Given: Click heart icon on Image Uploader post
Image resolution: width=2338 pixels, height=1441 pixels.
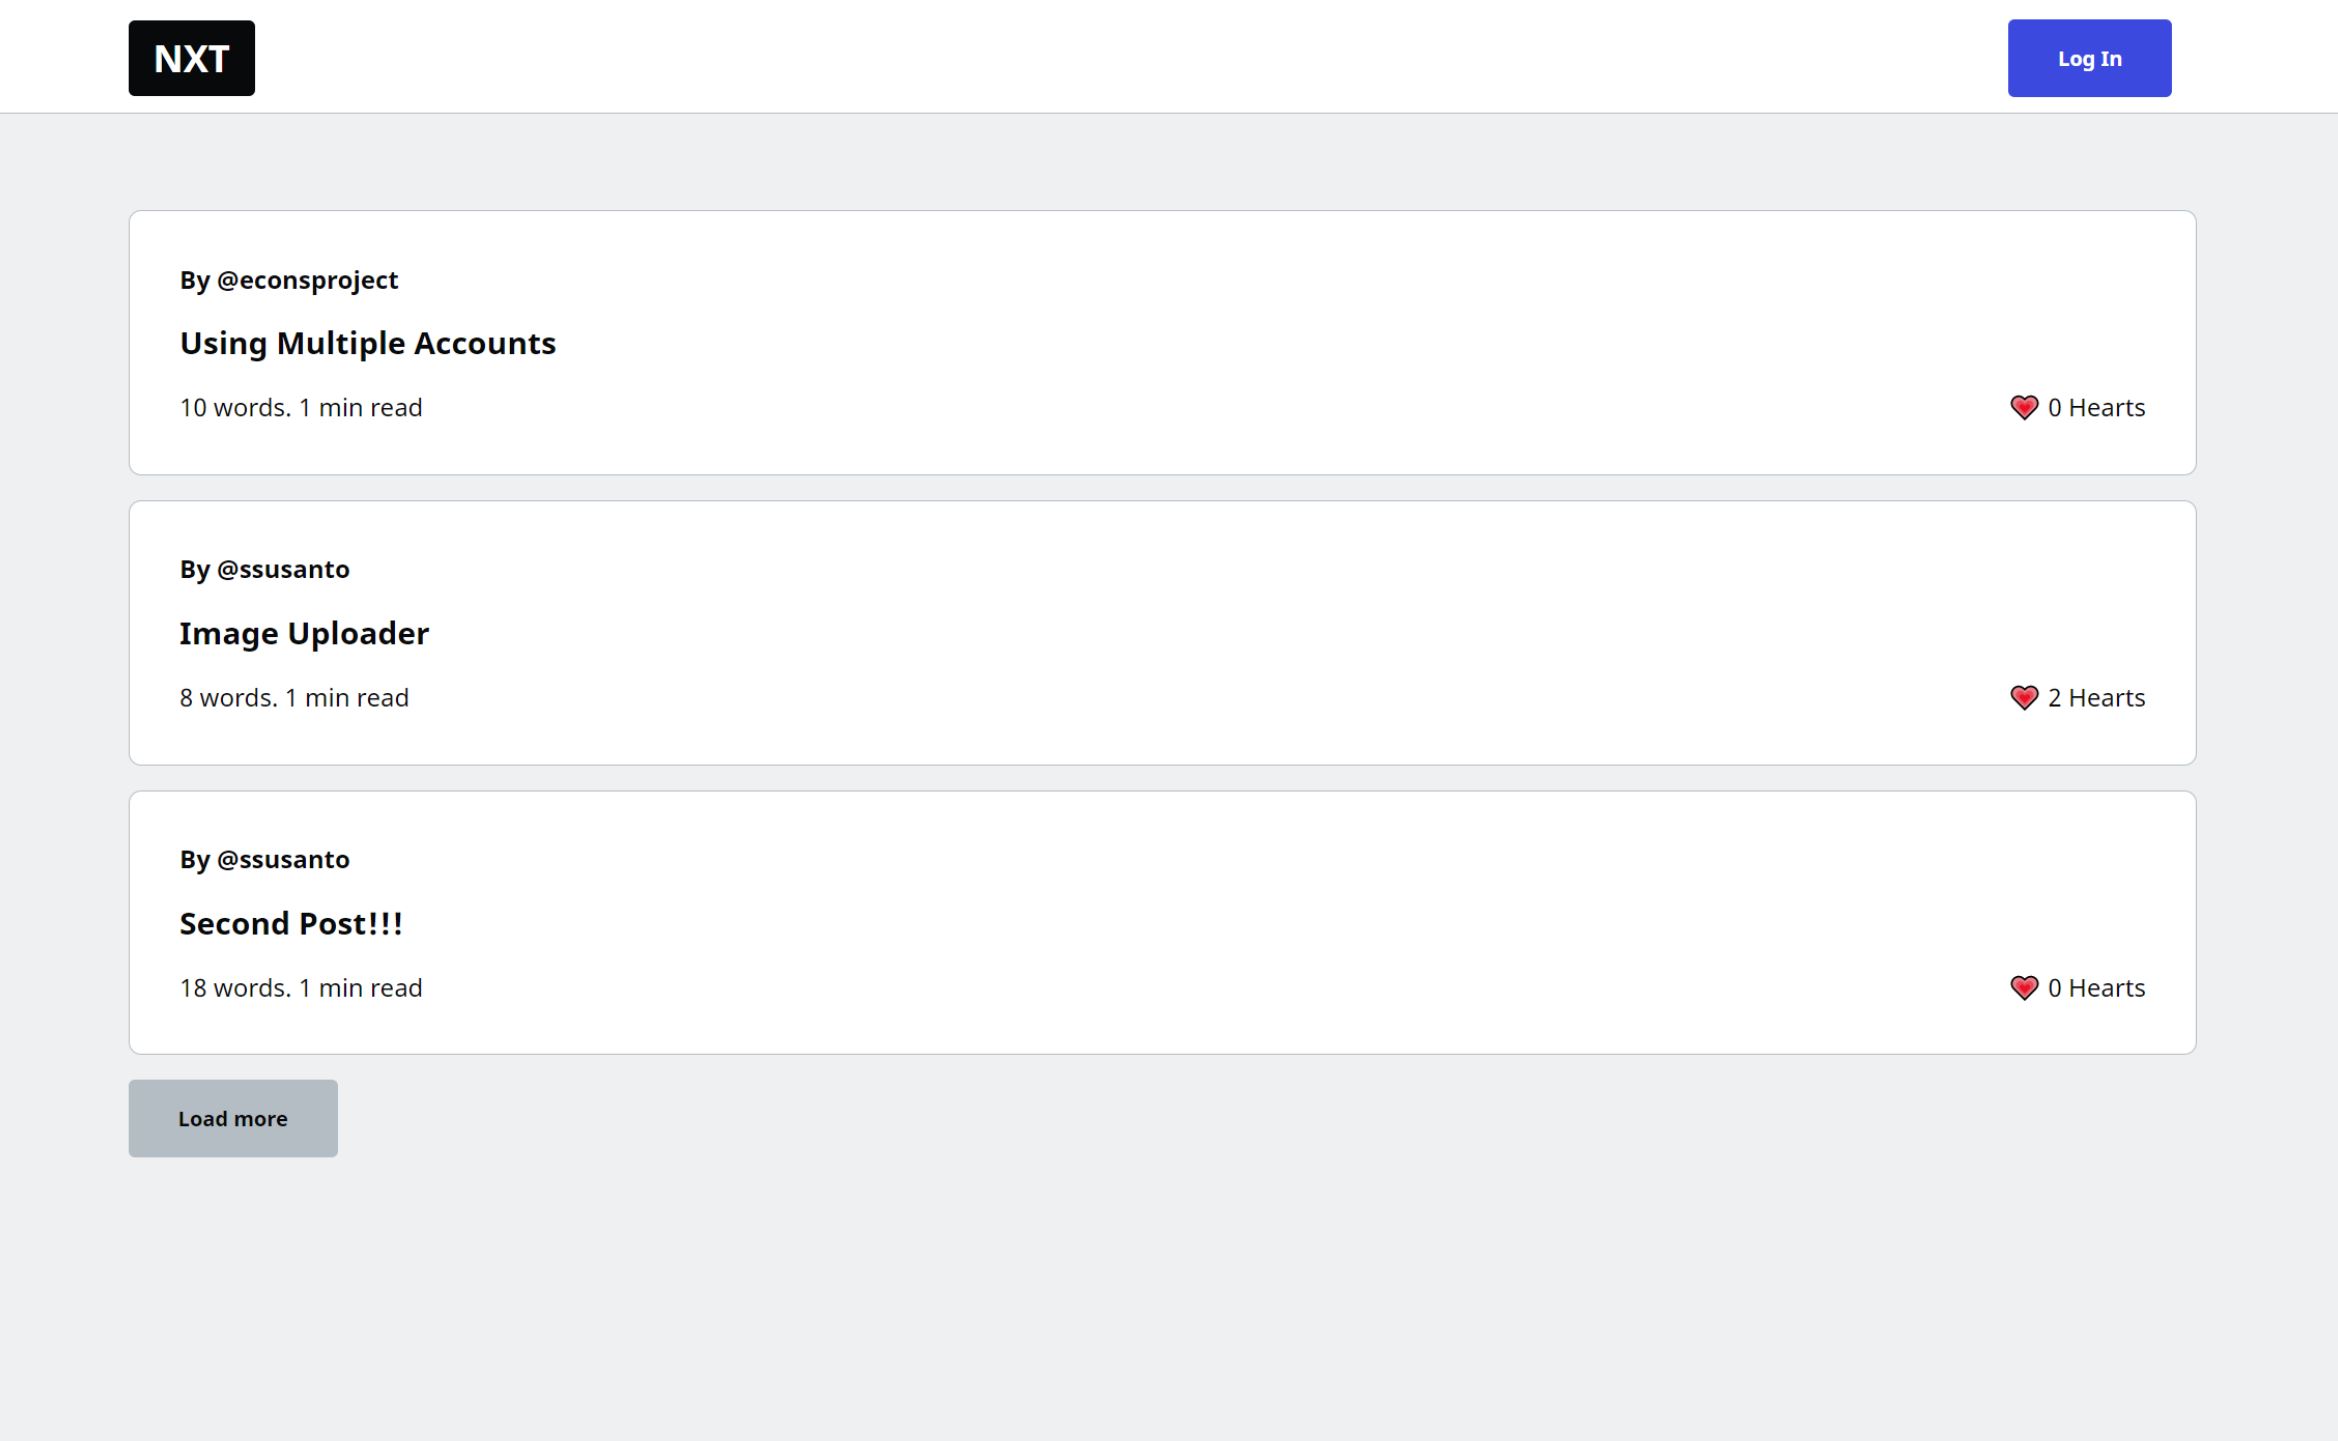Looking at the screenshot, I should coord(2023,698).
